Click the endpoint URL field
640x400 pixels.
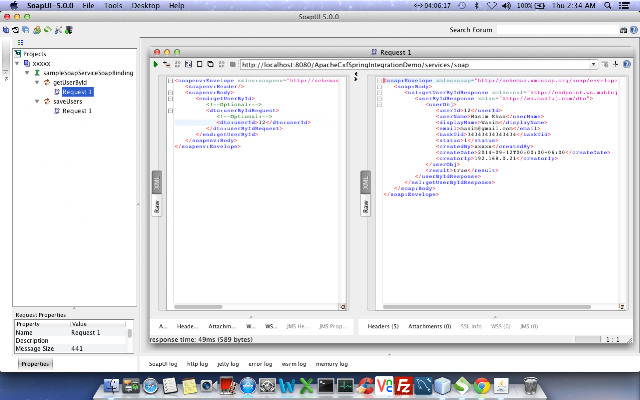click(x=415, y=64)
